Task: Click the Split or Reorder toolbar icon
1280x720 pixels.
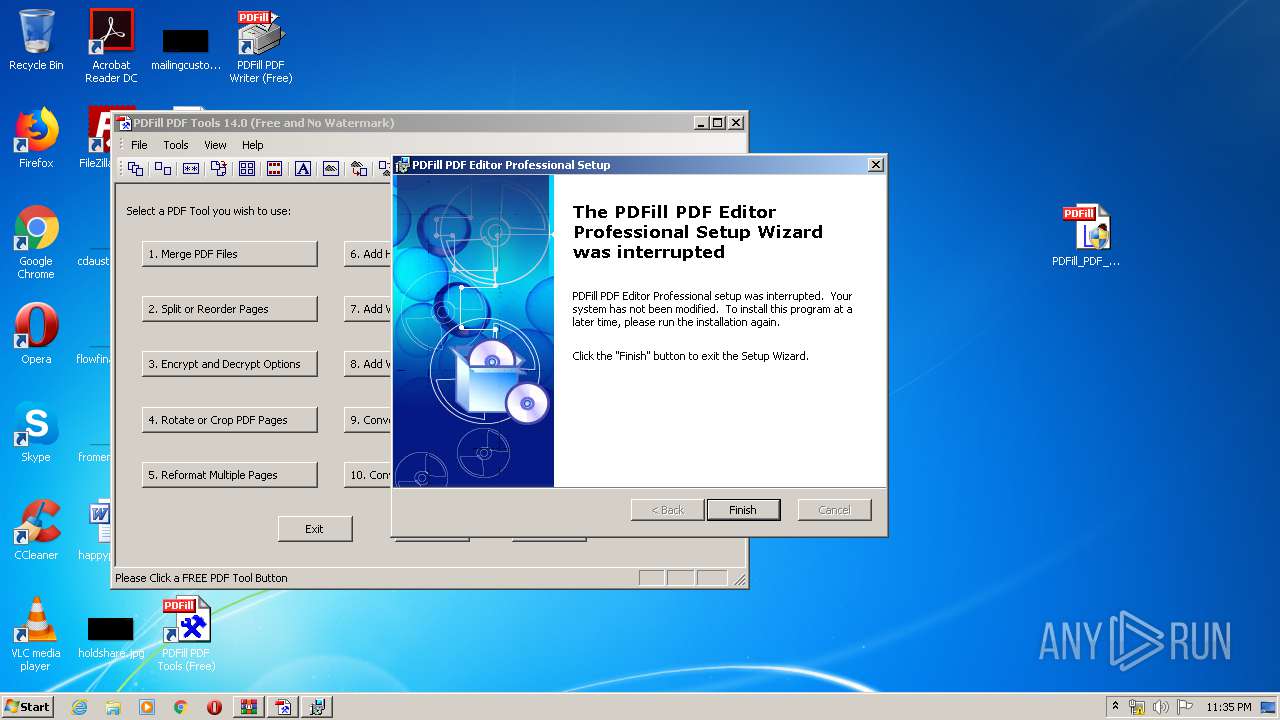Action: [x=163, y=169]
